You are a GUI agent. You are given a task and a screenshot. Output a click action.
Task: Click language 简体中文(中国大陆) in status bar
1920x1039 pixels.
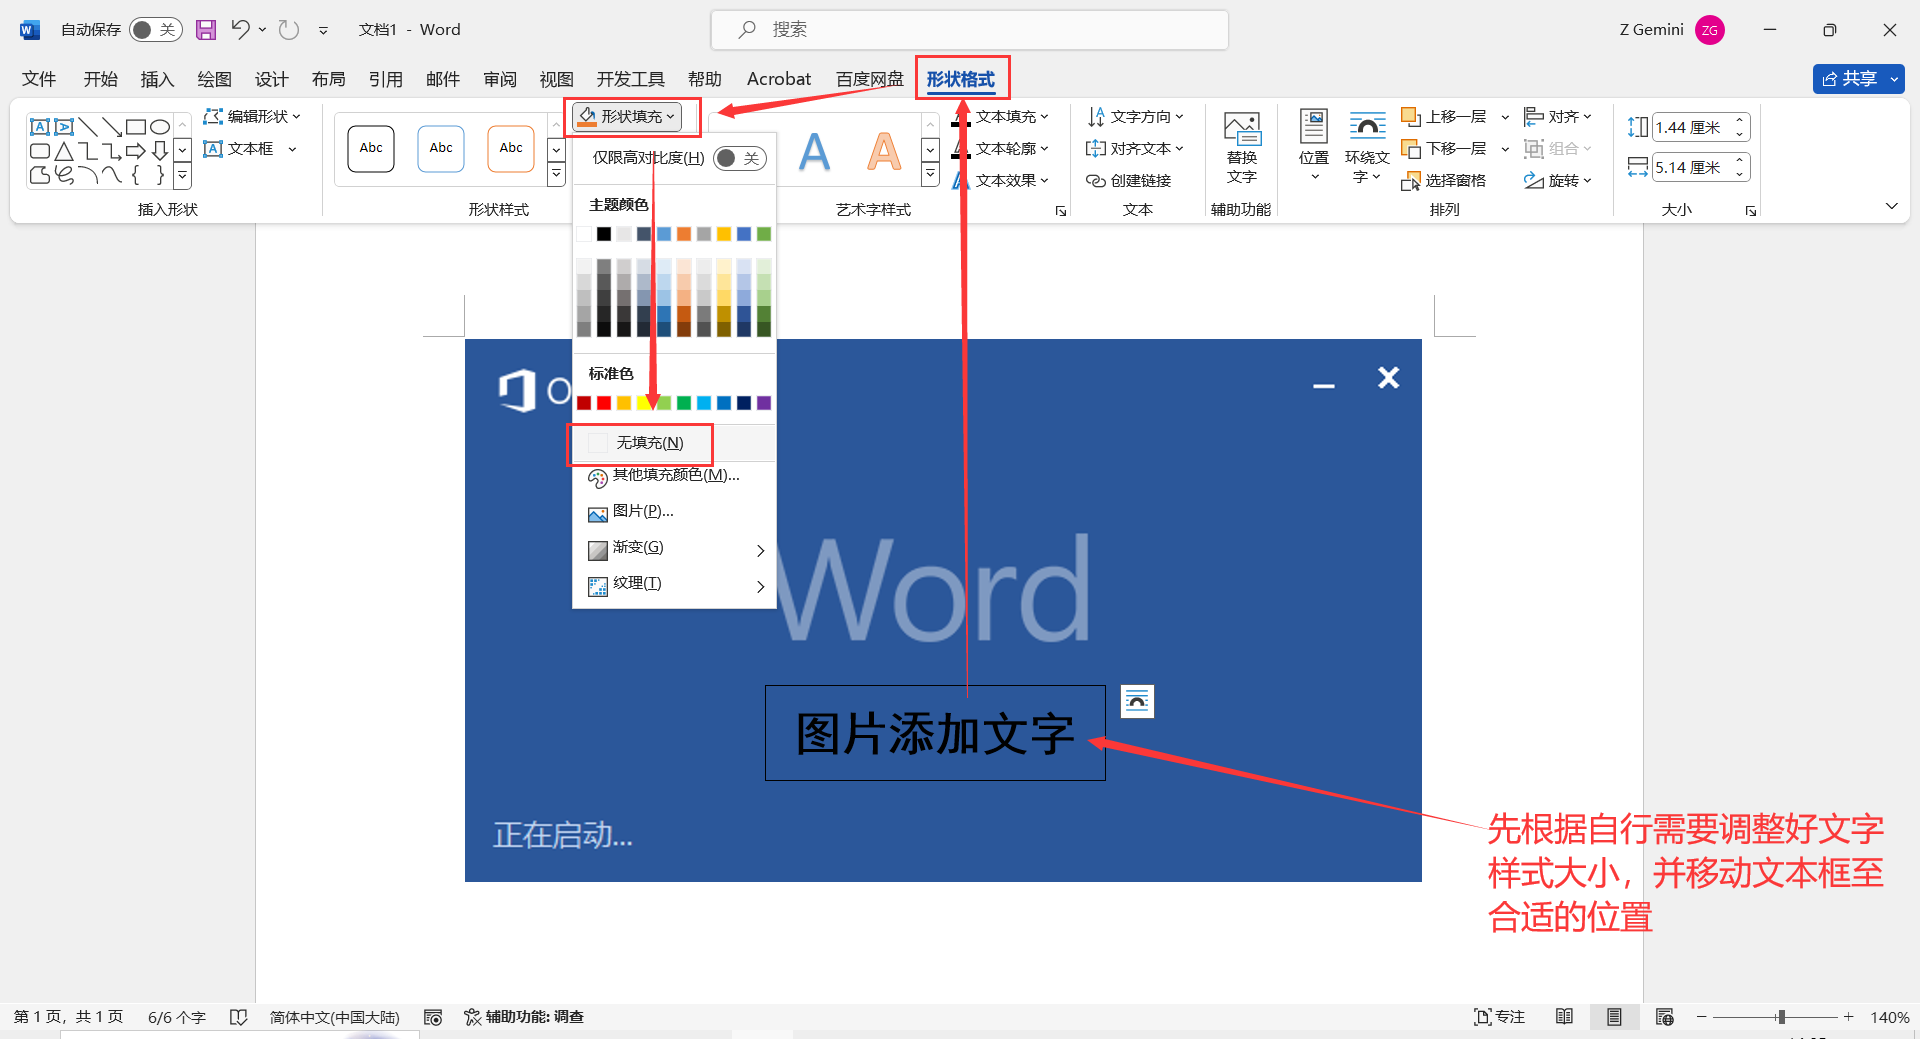[334, 1017]
